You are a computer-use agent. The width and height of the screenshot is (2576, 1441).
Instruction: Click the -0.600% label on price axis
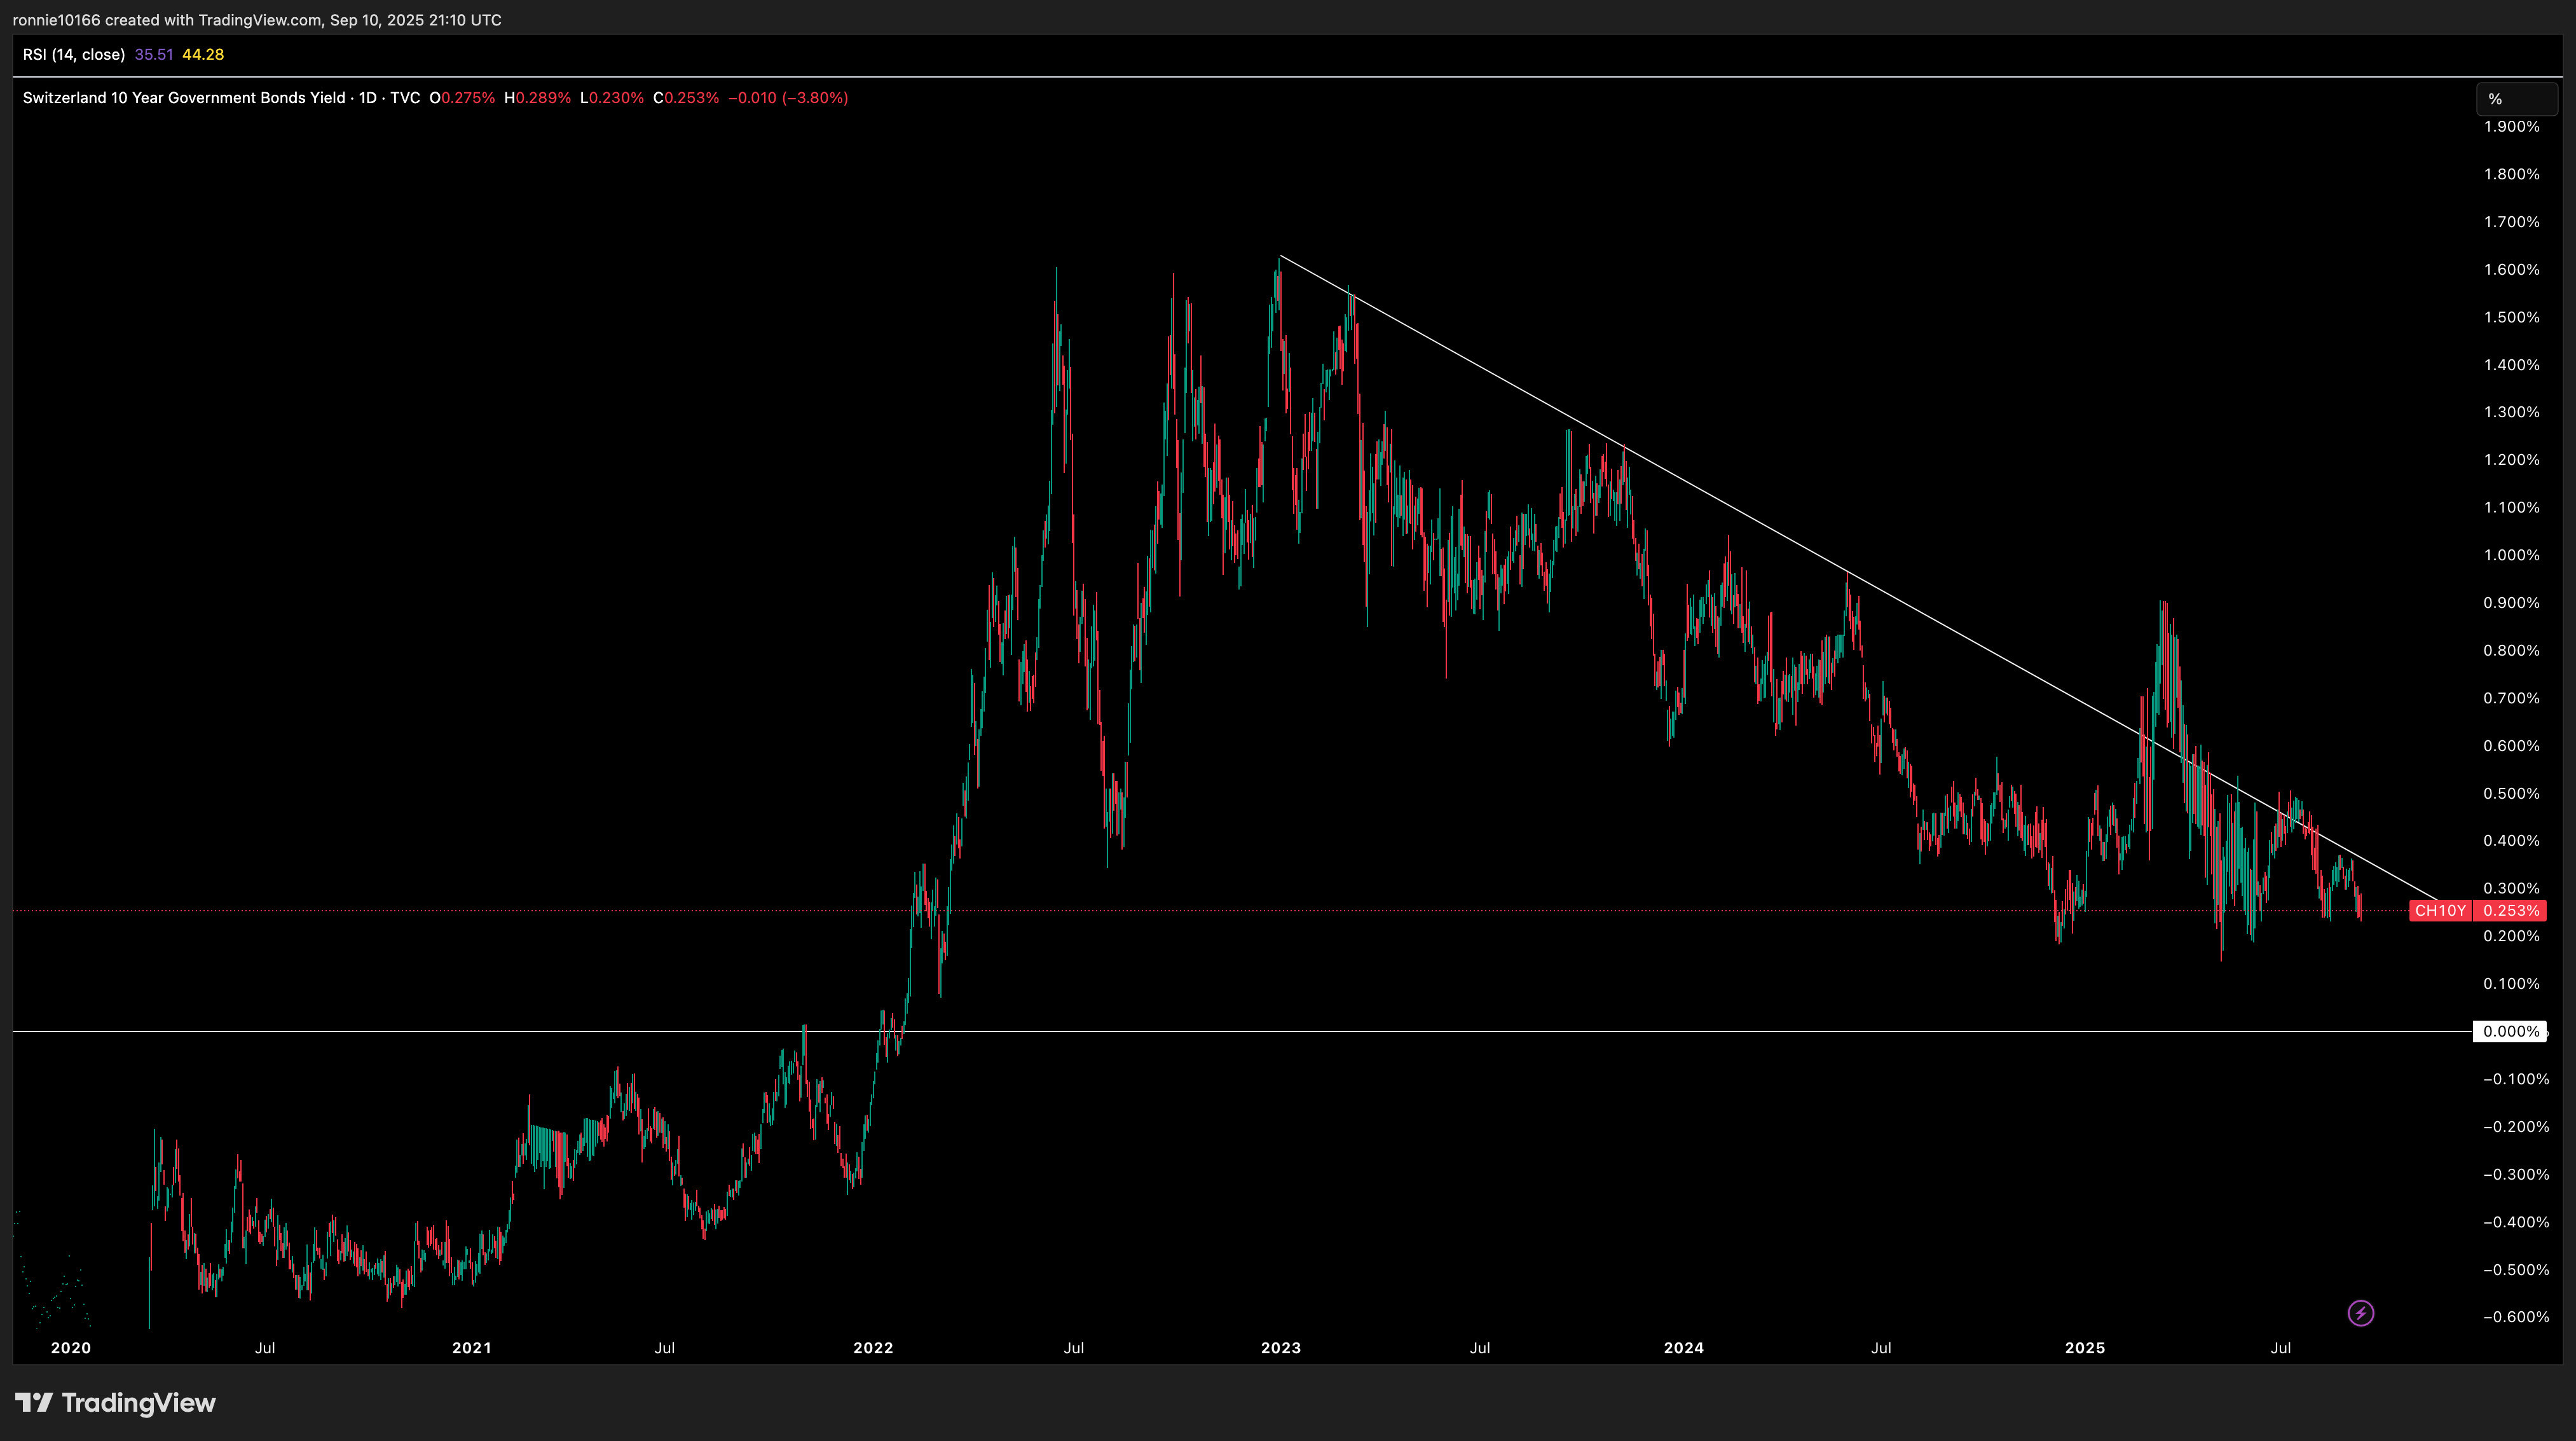2514,1317
